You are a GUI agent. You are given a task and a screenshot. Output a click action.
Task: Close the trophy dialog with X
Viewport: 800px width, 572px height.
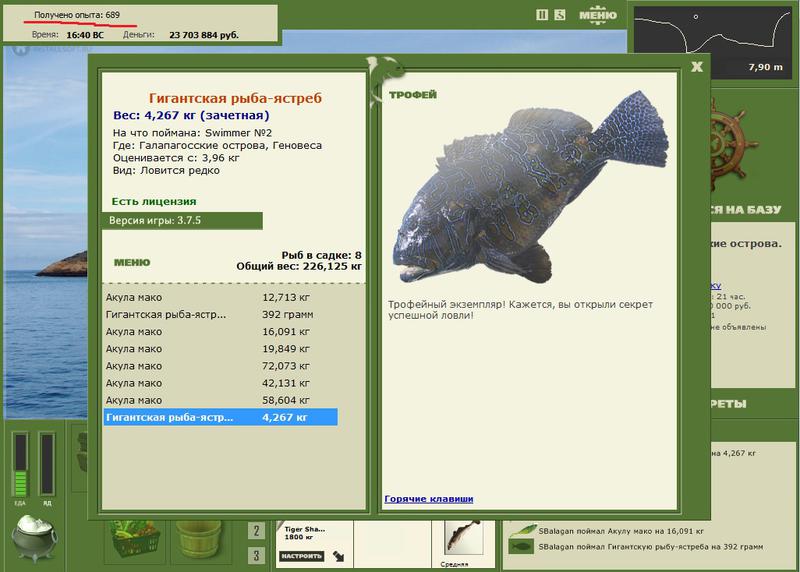coord(697,67)
